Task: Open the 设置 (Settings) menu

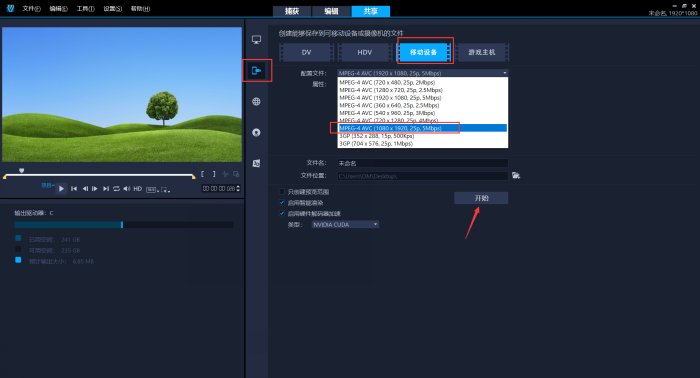Action: coord(112,8)
